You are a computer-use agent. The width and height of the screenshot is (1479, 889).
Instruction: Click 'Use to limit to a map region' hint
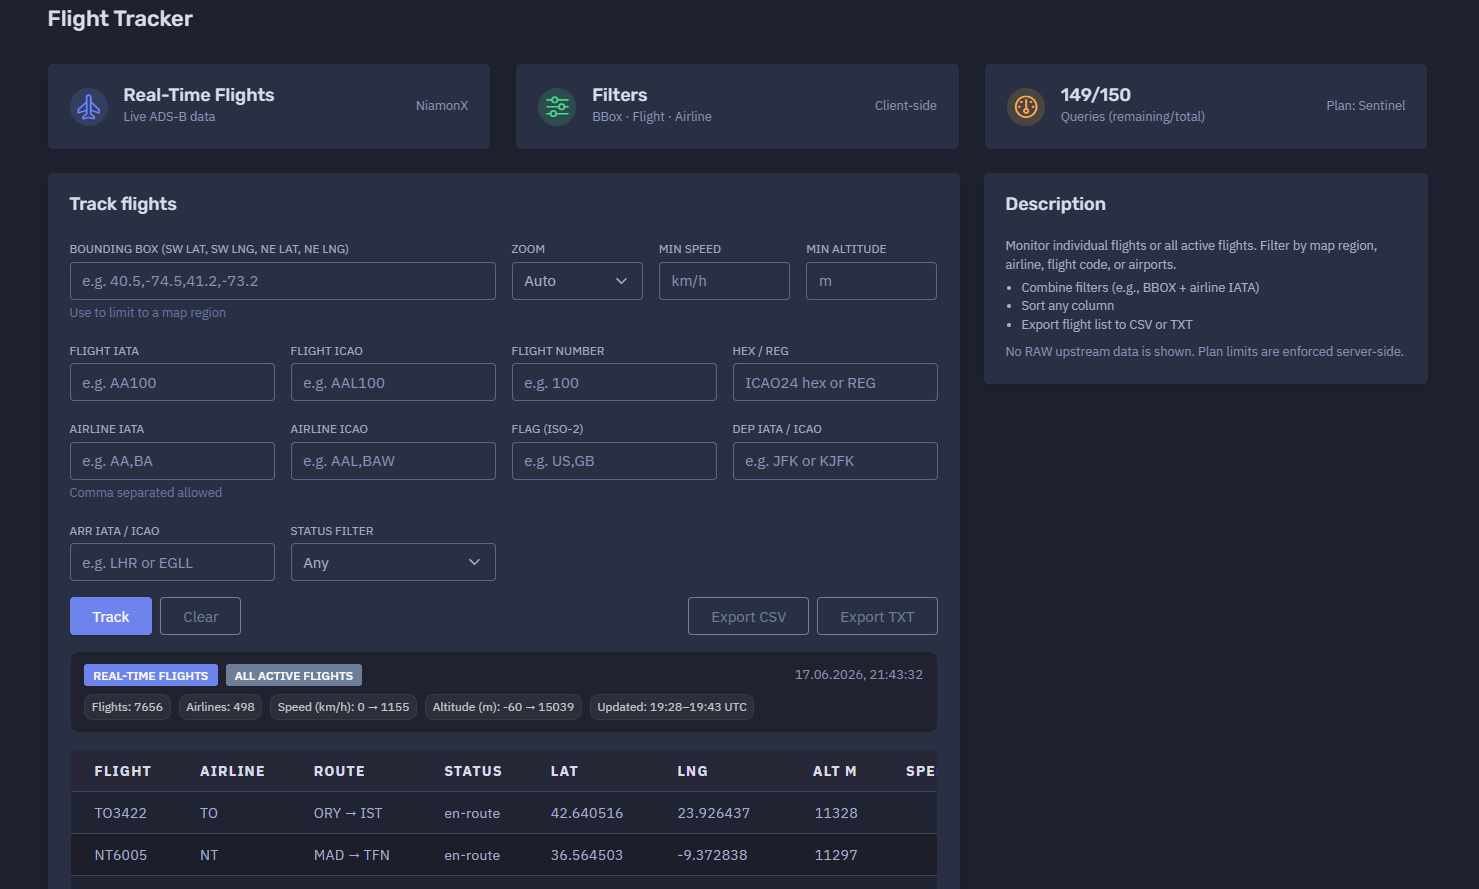coord(148,313)
